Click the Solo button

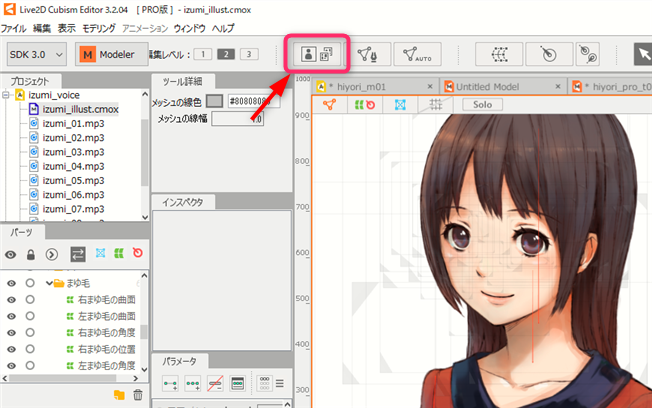tap(482, 104)
